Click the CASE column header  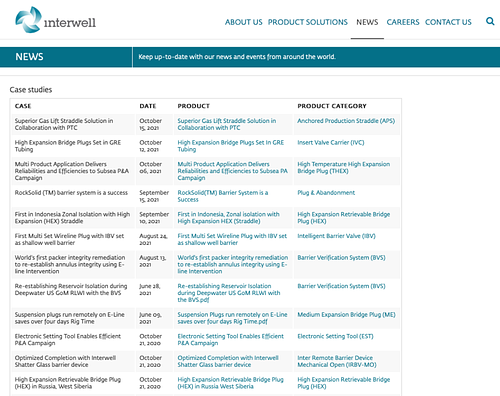[x=23, y=106]
